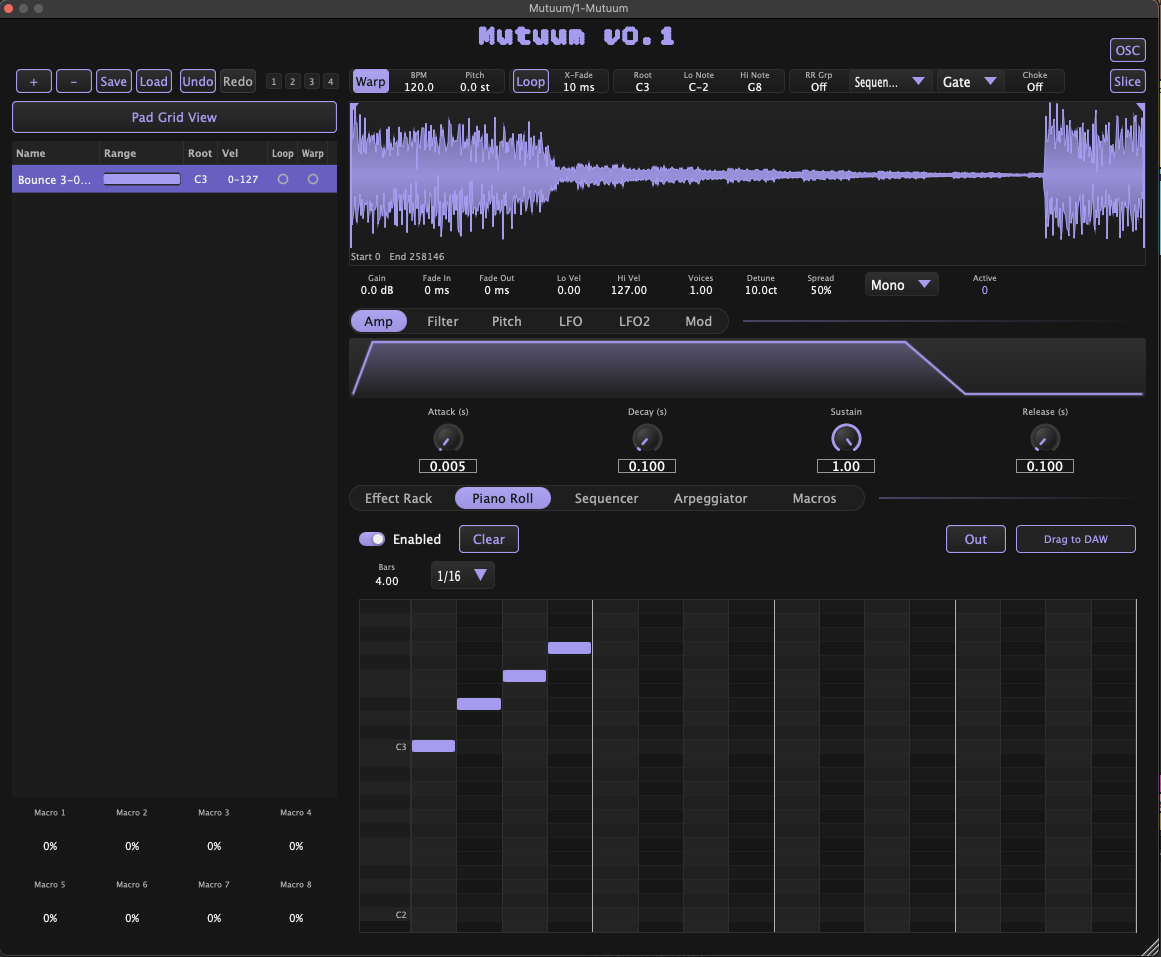1161x957 pixels.
Task: Click the Load button
Action: coord(154,81)
